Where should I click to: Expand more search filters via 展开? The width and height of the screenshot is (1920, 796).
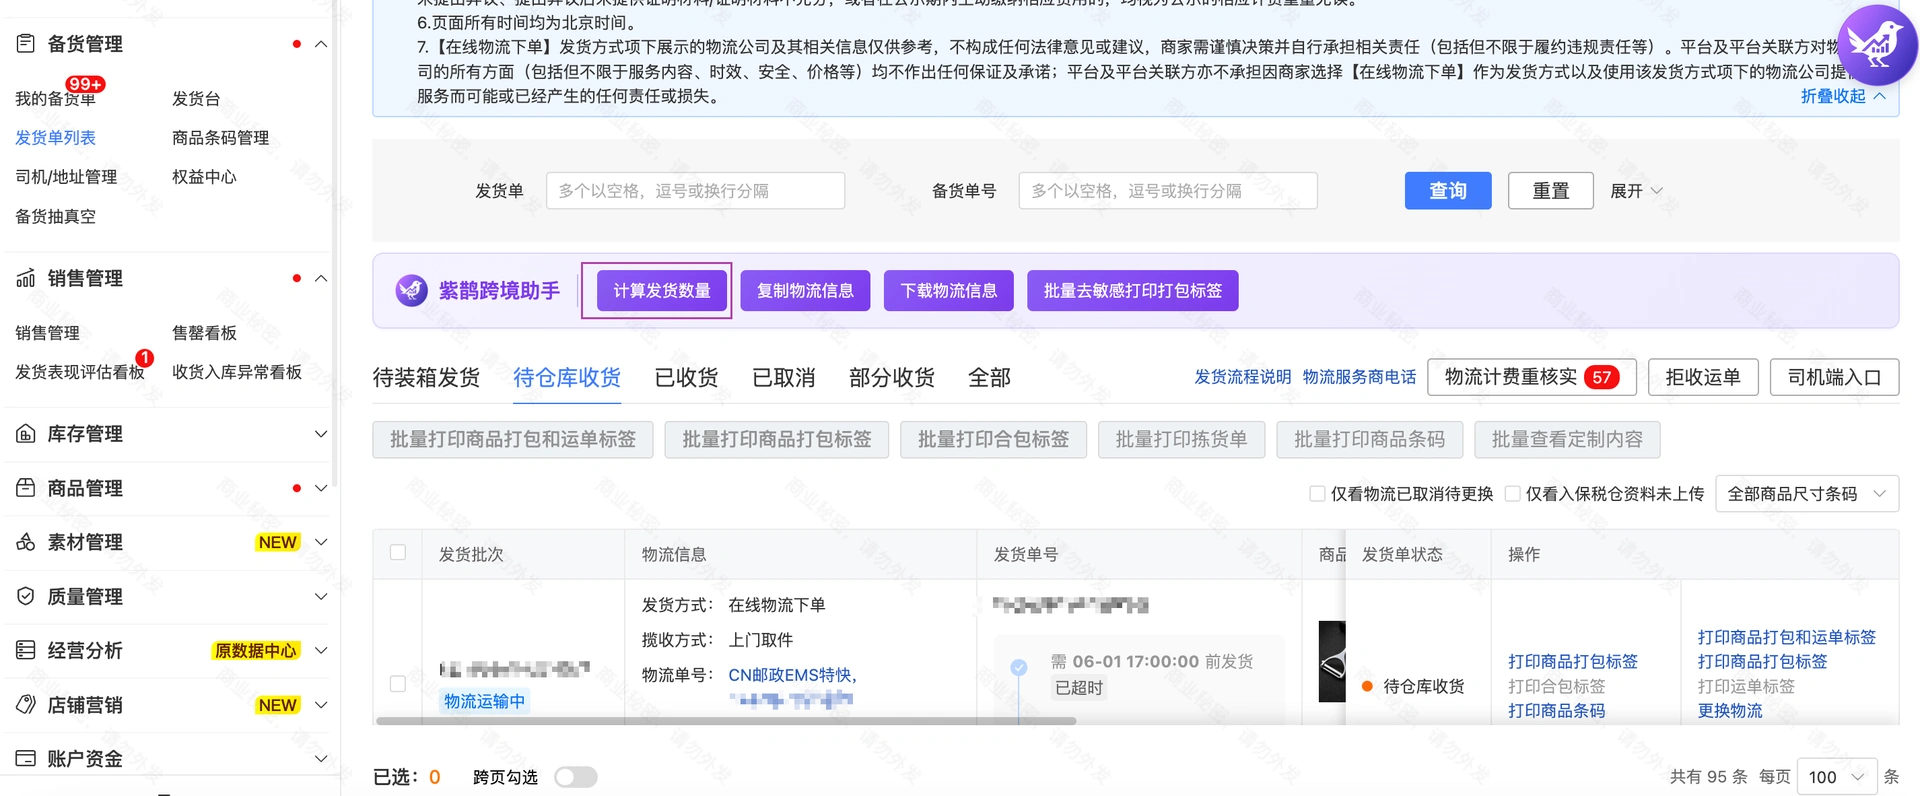(x=1636, y=191)
